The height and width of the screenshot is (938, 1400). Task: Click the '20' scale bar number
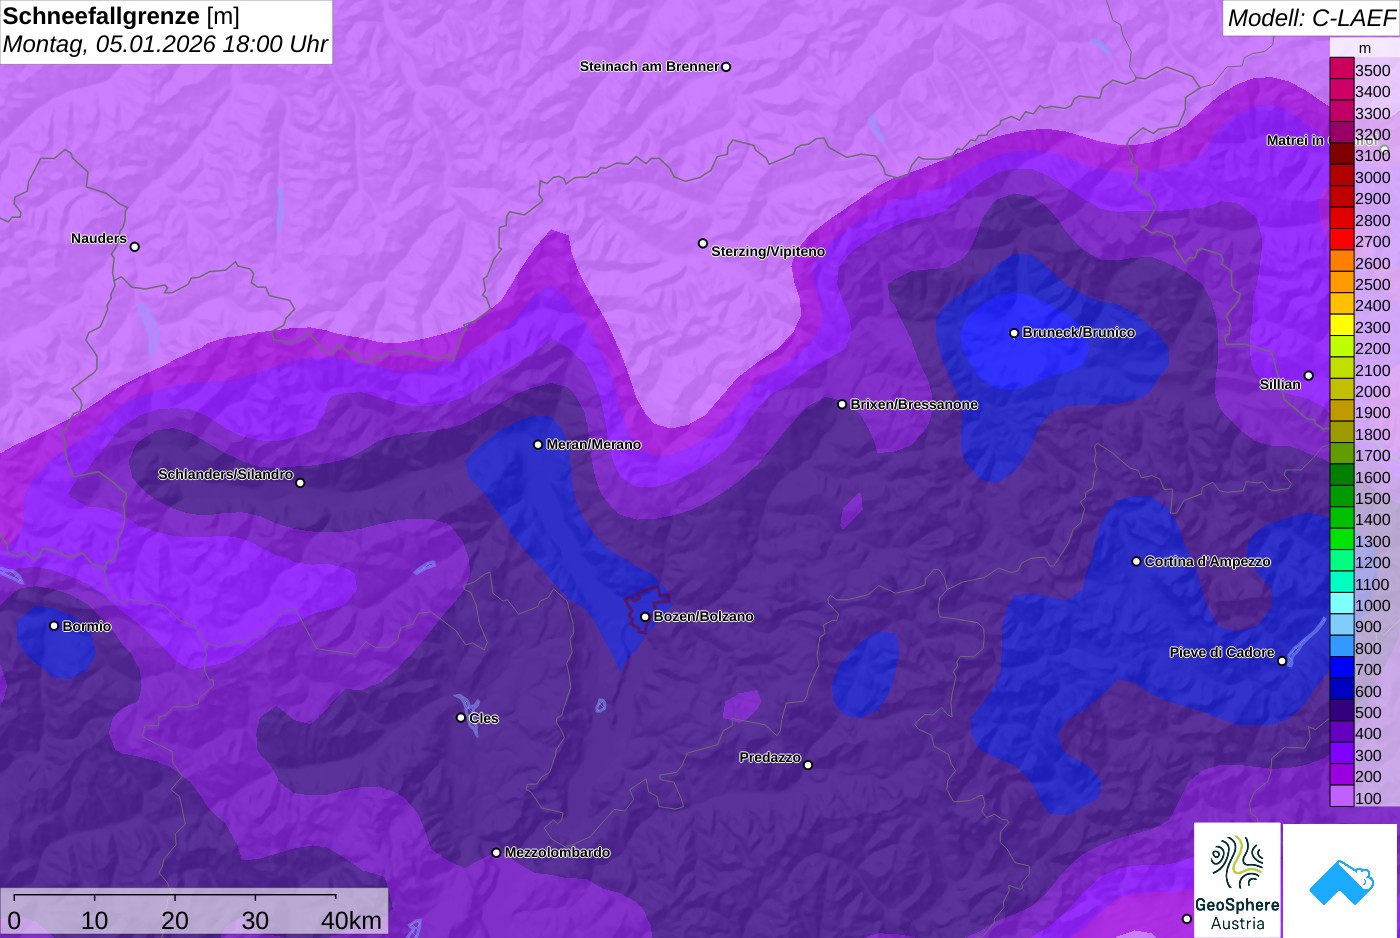(x=175, y=920)
